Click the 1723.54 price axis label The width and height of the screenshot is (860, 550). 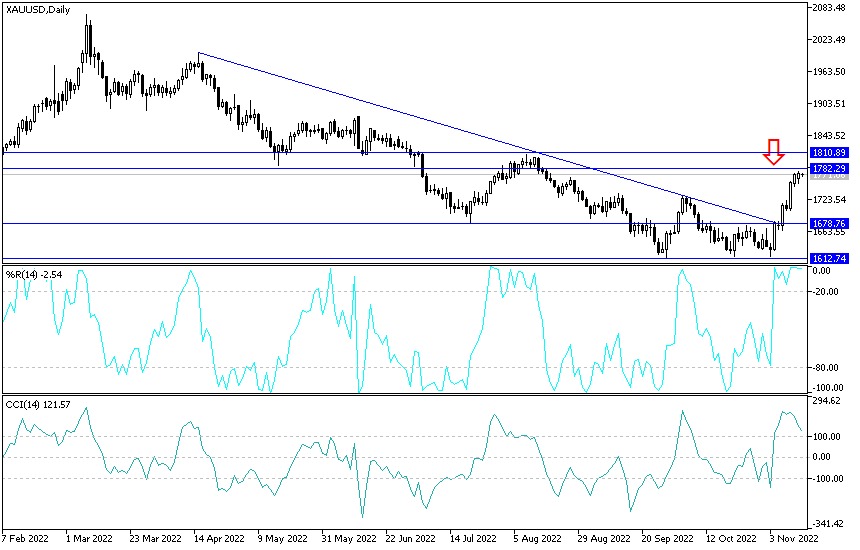click(829, 200)
